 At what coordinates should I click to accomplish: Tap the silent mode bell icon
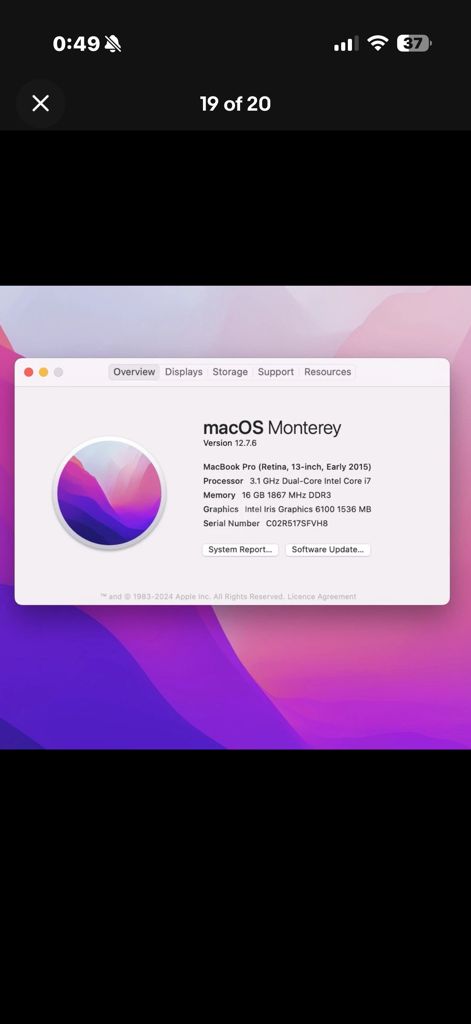point(113,44)
